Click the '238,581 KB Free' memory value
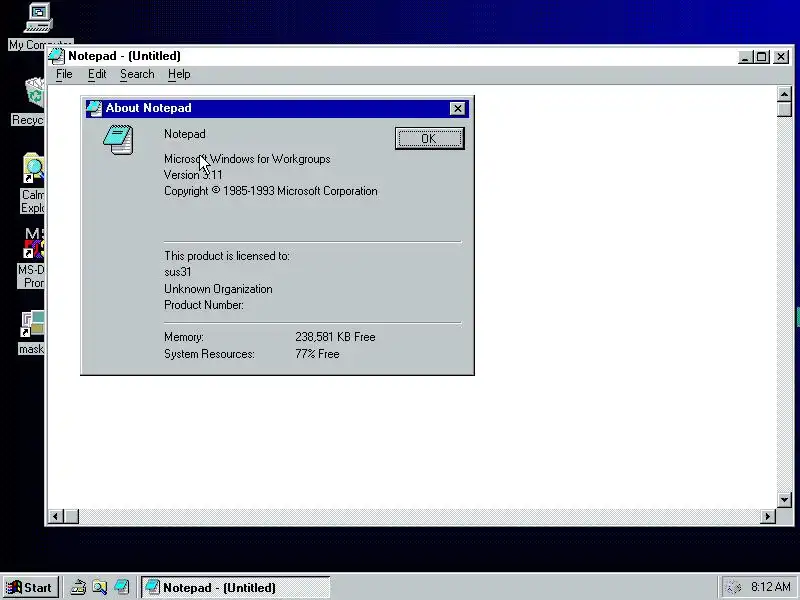Viewport: 800px width, 600px height. tap(335, 337)
